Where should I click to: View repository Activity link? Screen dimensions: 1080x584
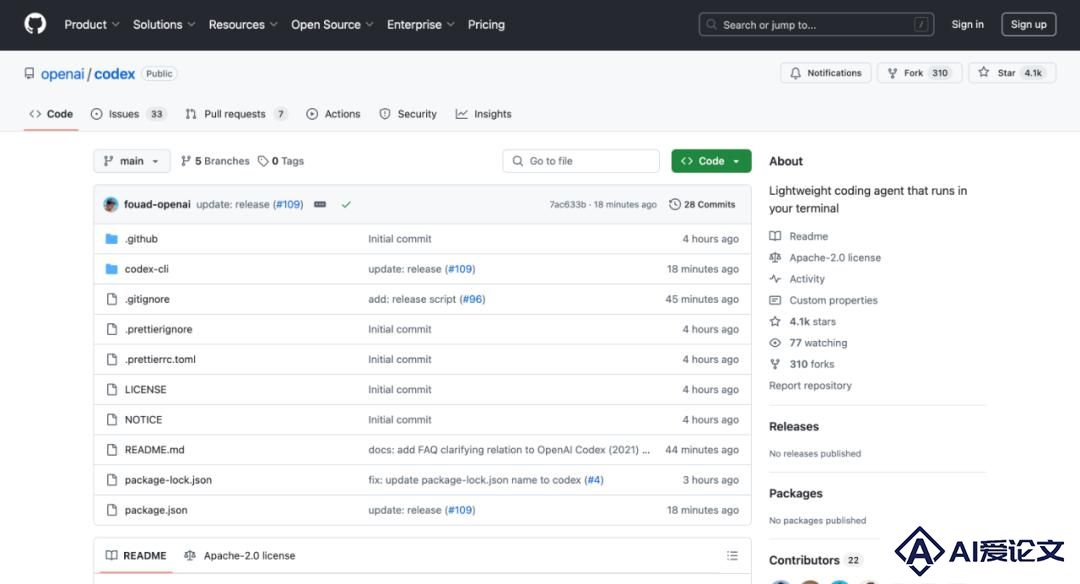(x=797, y=279)
